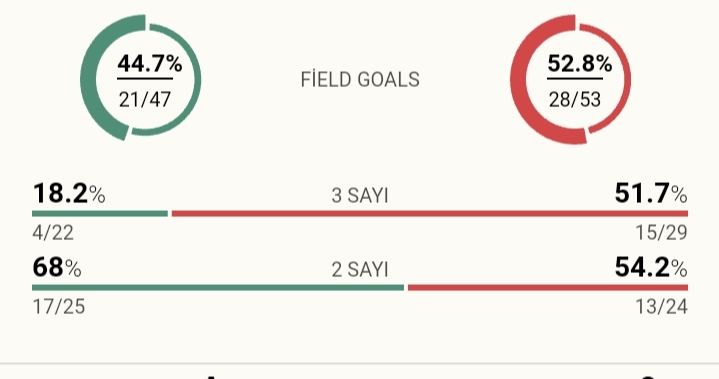
Task: Click the green 3 SAYI bar segment
Action: point(100,214)
